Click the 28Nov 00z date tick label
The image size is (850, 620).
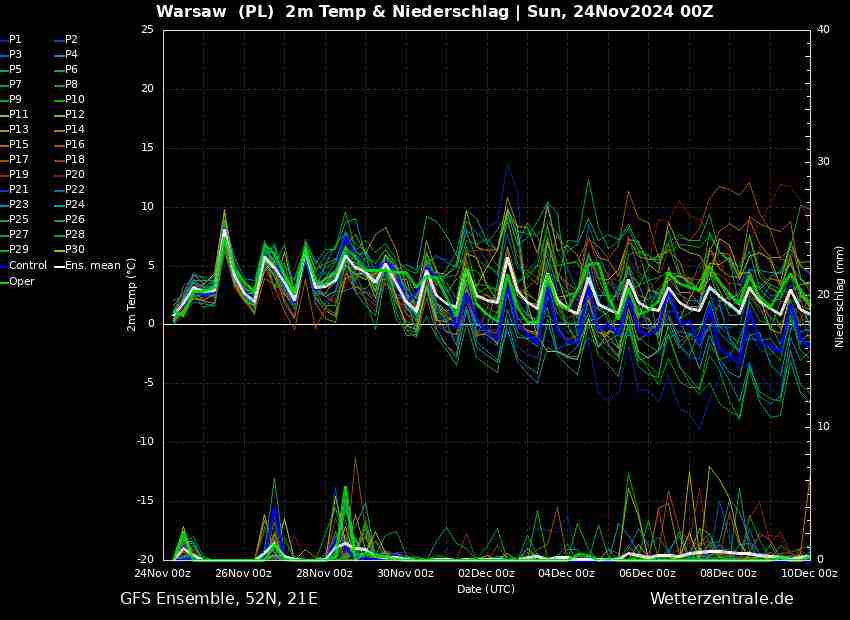(325, 573)
